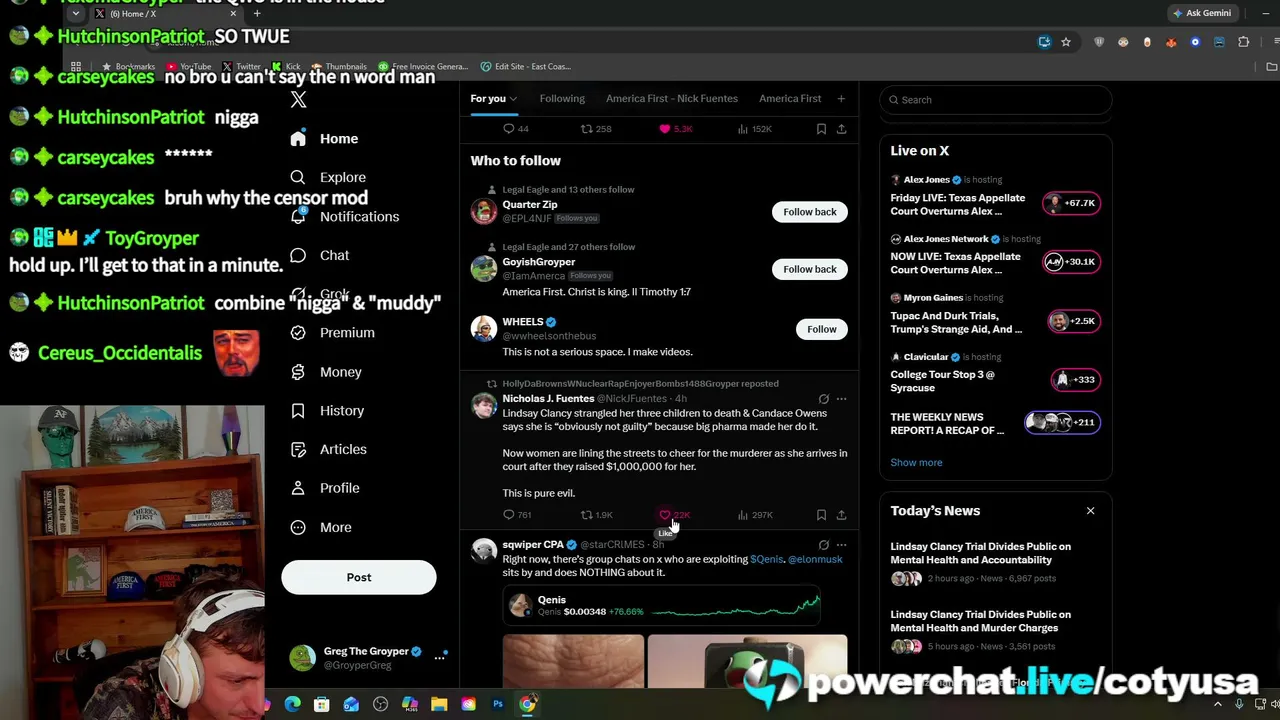Go to Home in the sidebar
1280x720 pixels.
point(324,139)
